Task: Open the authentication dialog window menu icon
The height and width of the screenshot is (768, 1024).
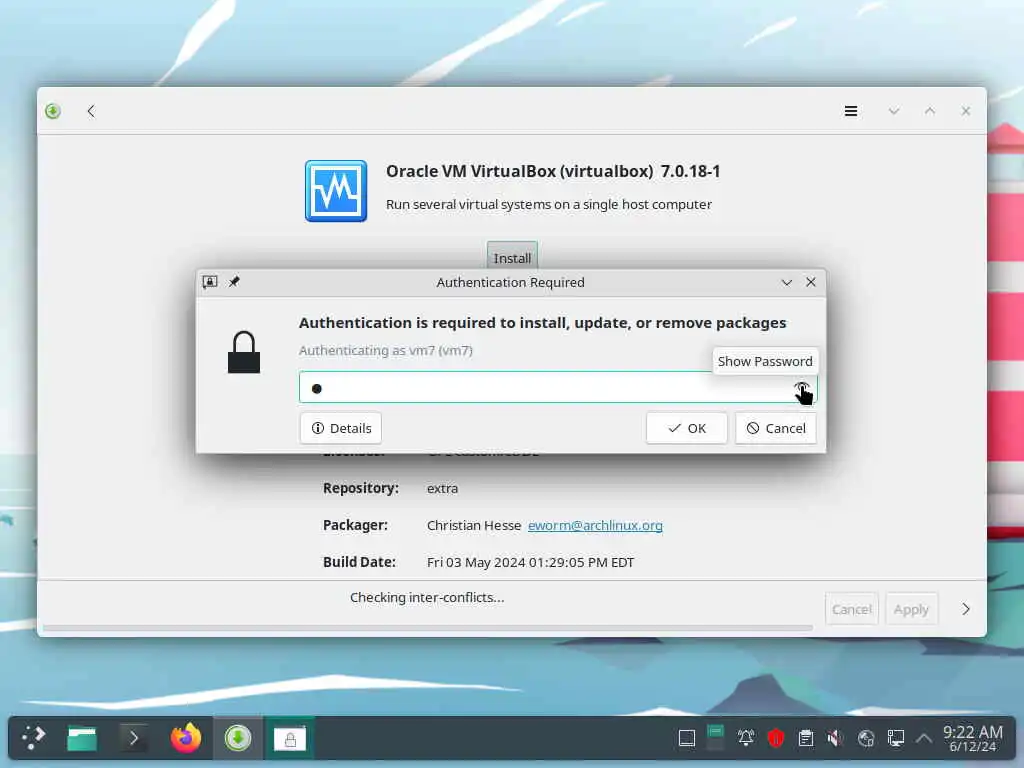Action: pyautogui.click(x=210, y=281)
